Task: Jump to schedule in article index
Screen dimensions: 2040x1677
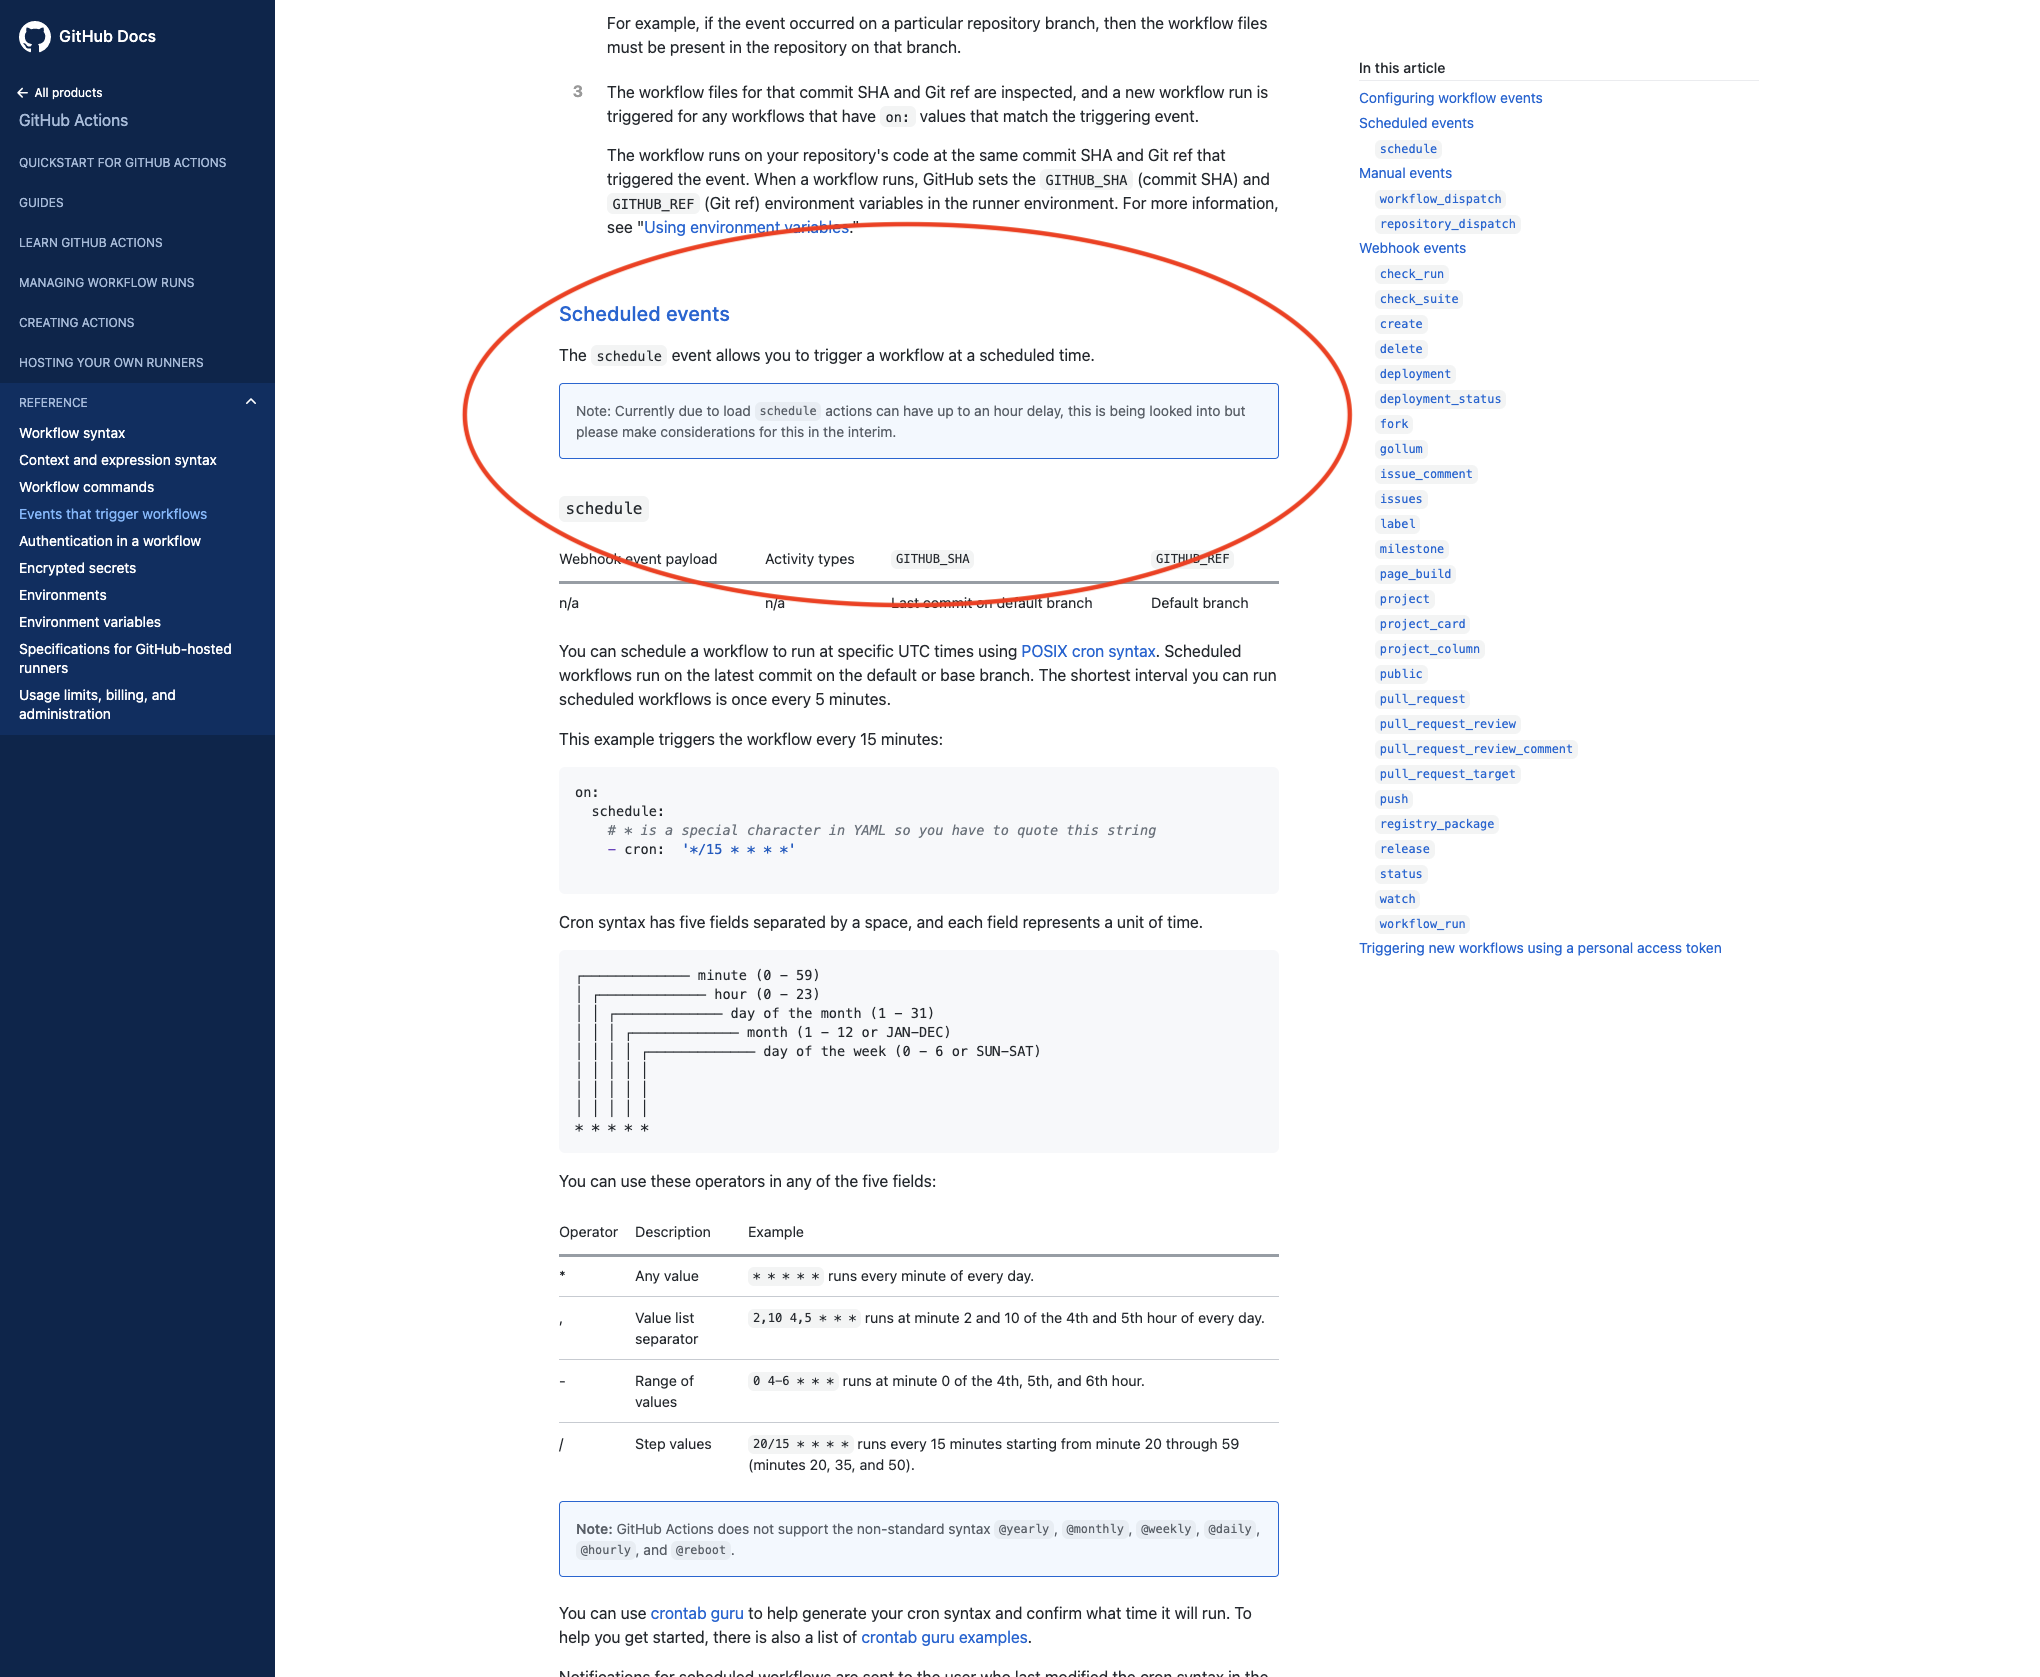Action: 1408,149
